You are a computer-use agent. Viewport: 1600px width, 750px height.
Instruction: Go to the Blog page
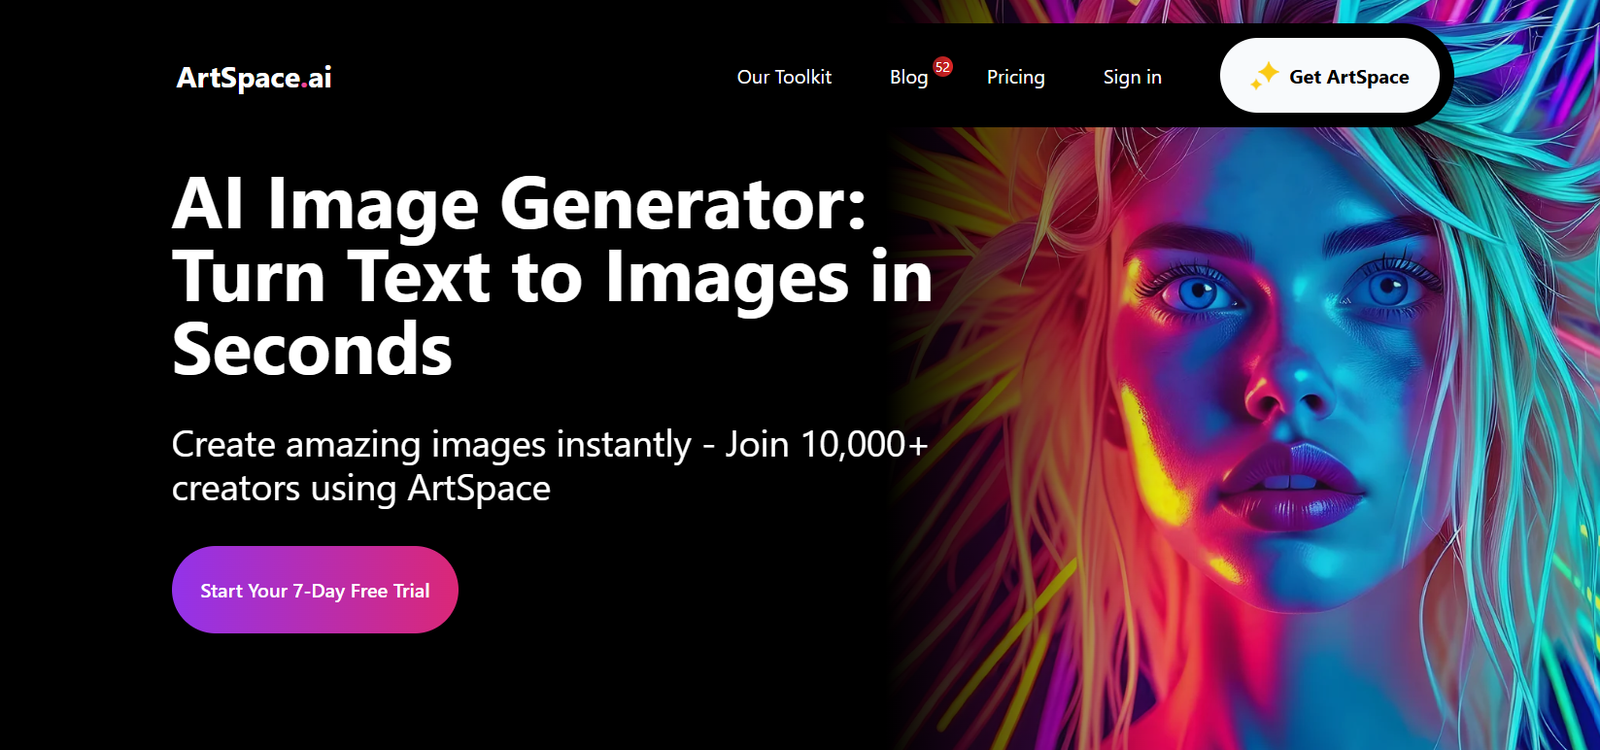[x=909, y=77]
